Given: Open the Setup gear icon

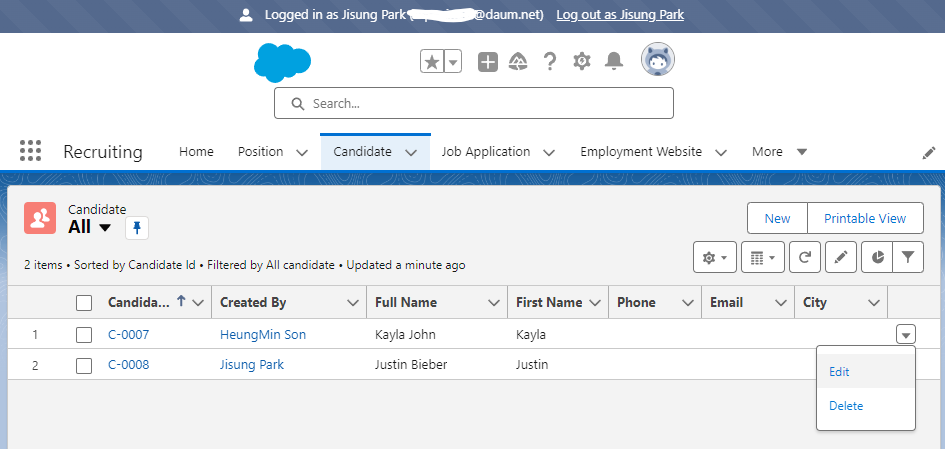Looking at the screenshot, I should point(581,62).
